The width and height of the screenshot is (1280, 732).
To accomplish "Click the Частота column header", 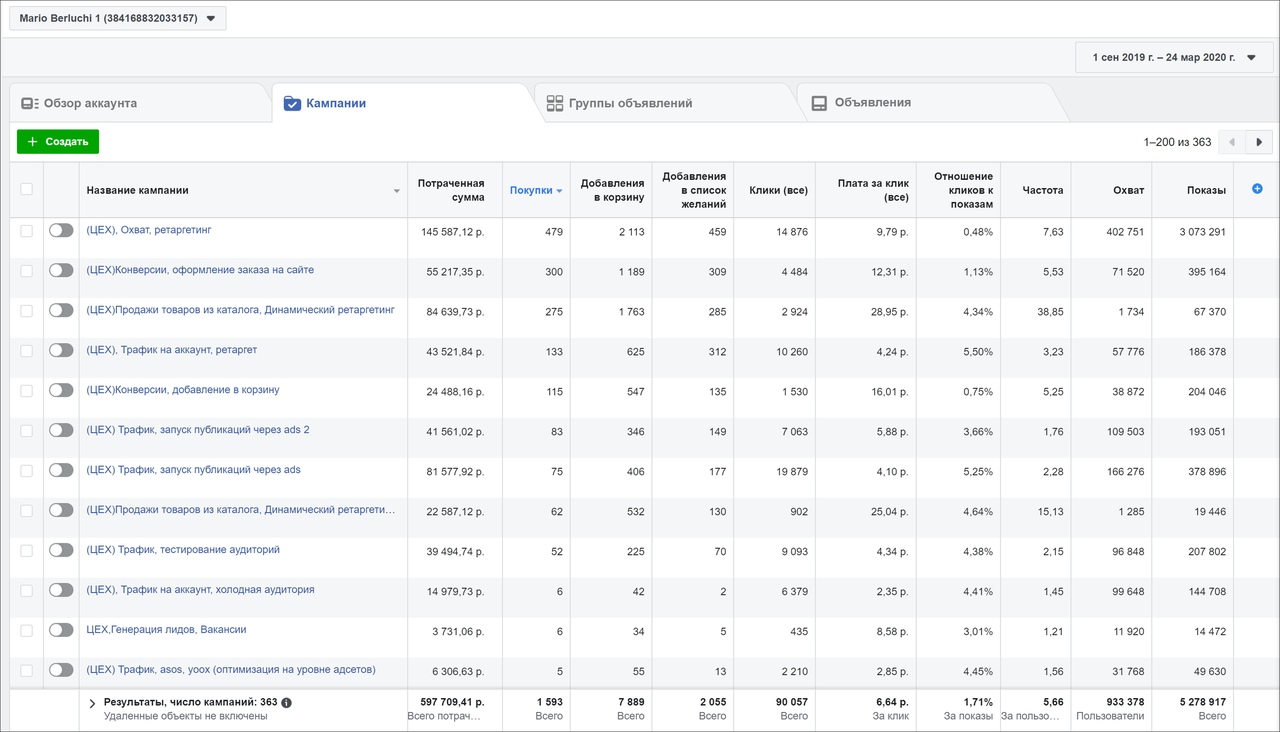I will (x=1043, y=190).
